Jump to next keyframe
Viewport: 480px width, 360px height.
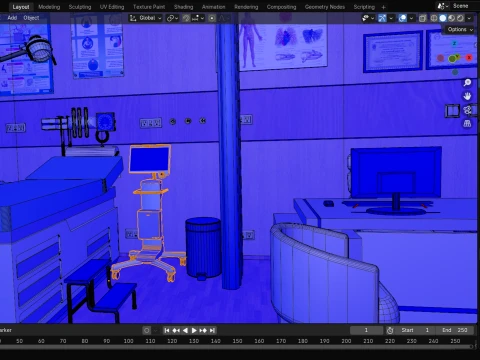tap(203, 330)
